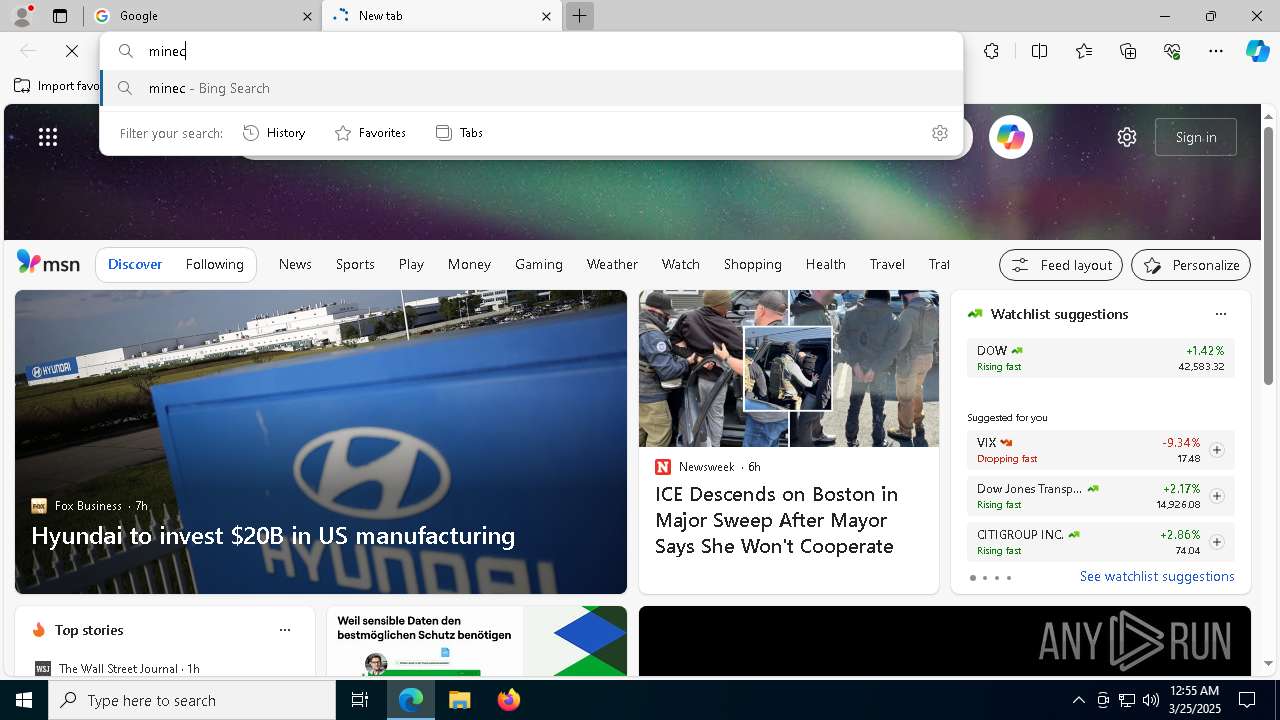Open Watchlist suggestions more options
The height and width of the screenshot is (720, 1280).
pyautogui.click(x=1220, y=314)
